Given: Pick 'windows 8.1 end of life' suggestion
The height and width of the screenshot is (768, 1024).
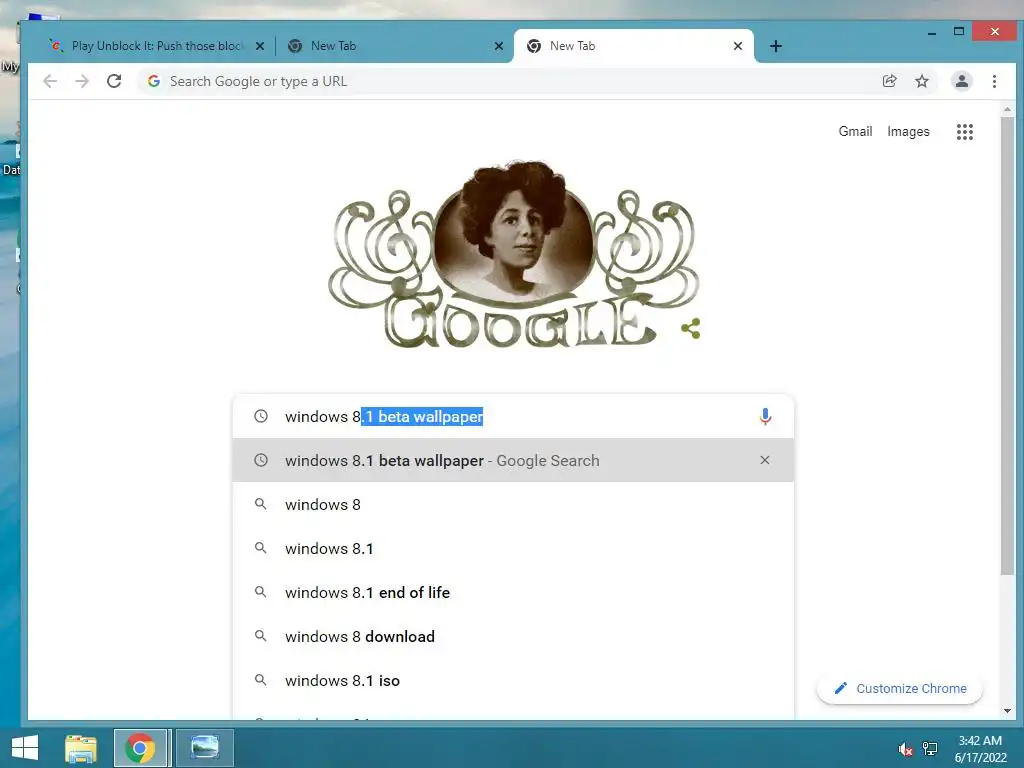Looking at the screenshot, I should [513, 592].
